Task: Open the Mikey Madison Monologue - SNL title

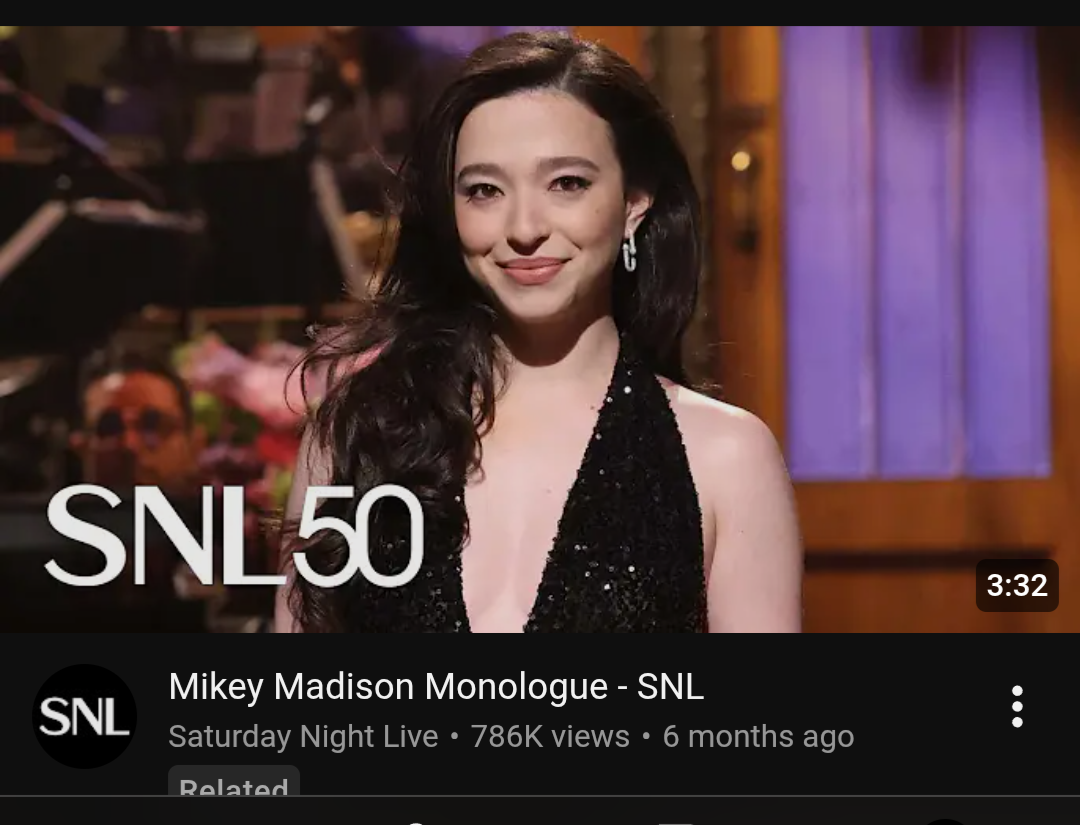Action: point(436,687)
